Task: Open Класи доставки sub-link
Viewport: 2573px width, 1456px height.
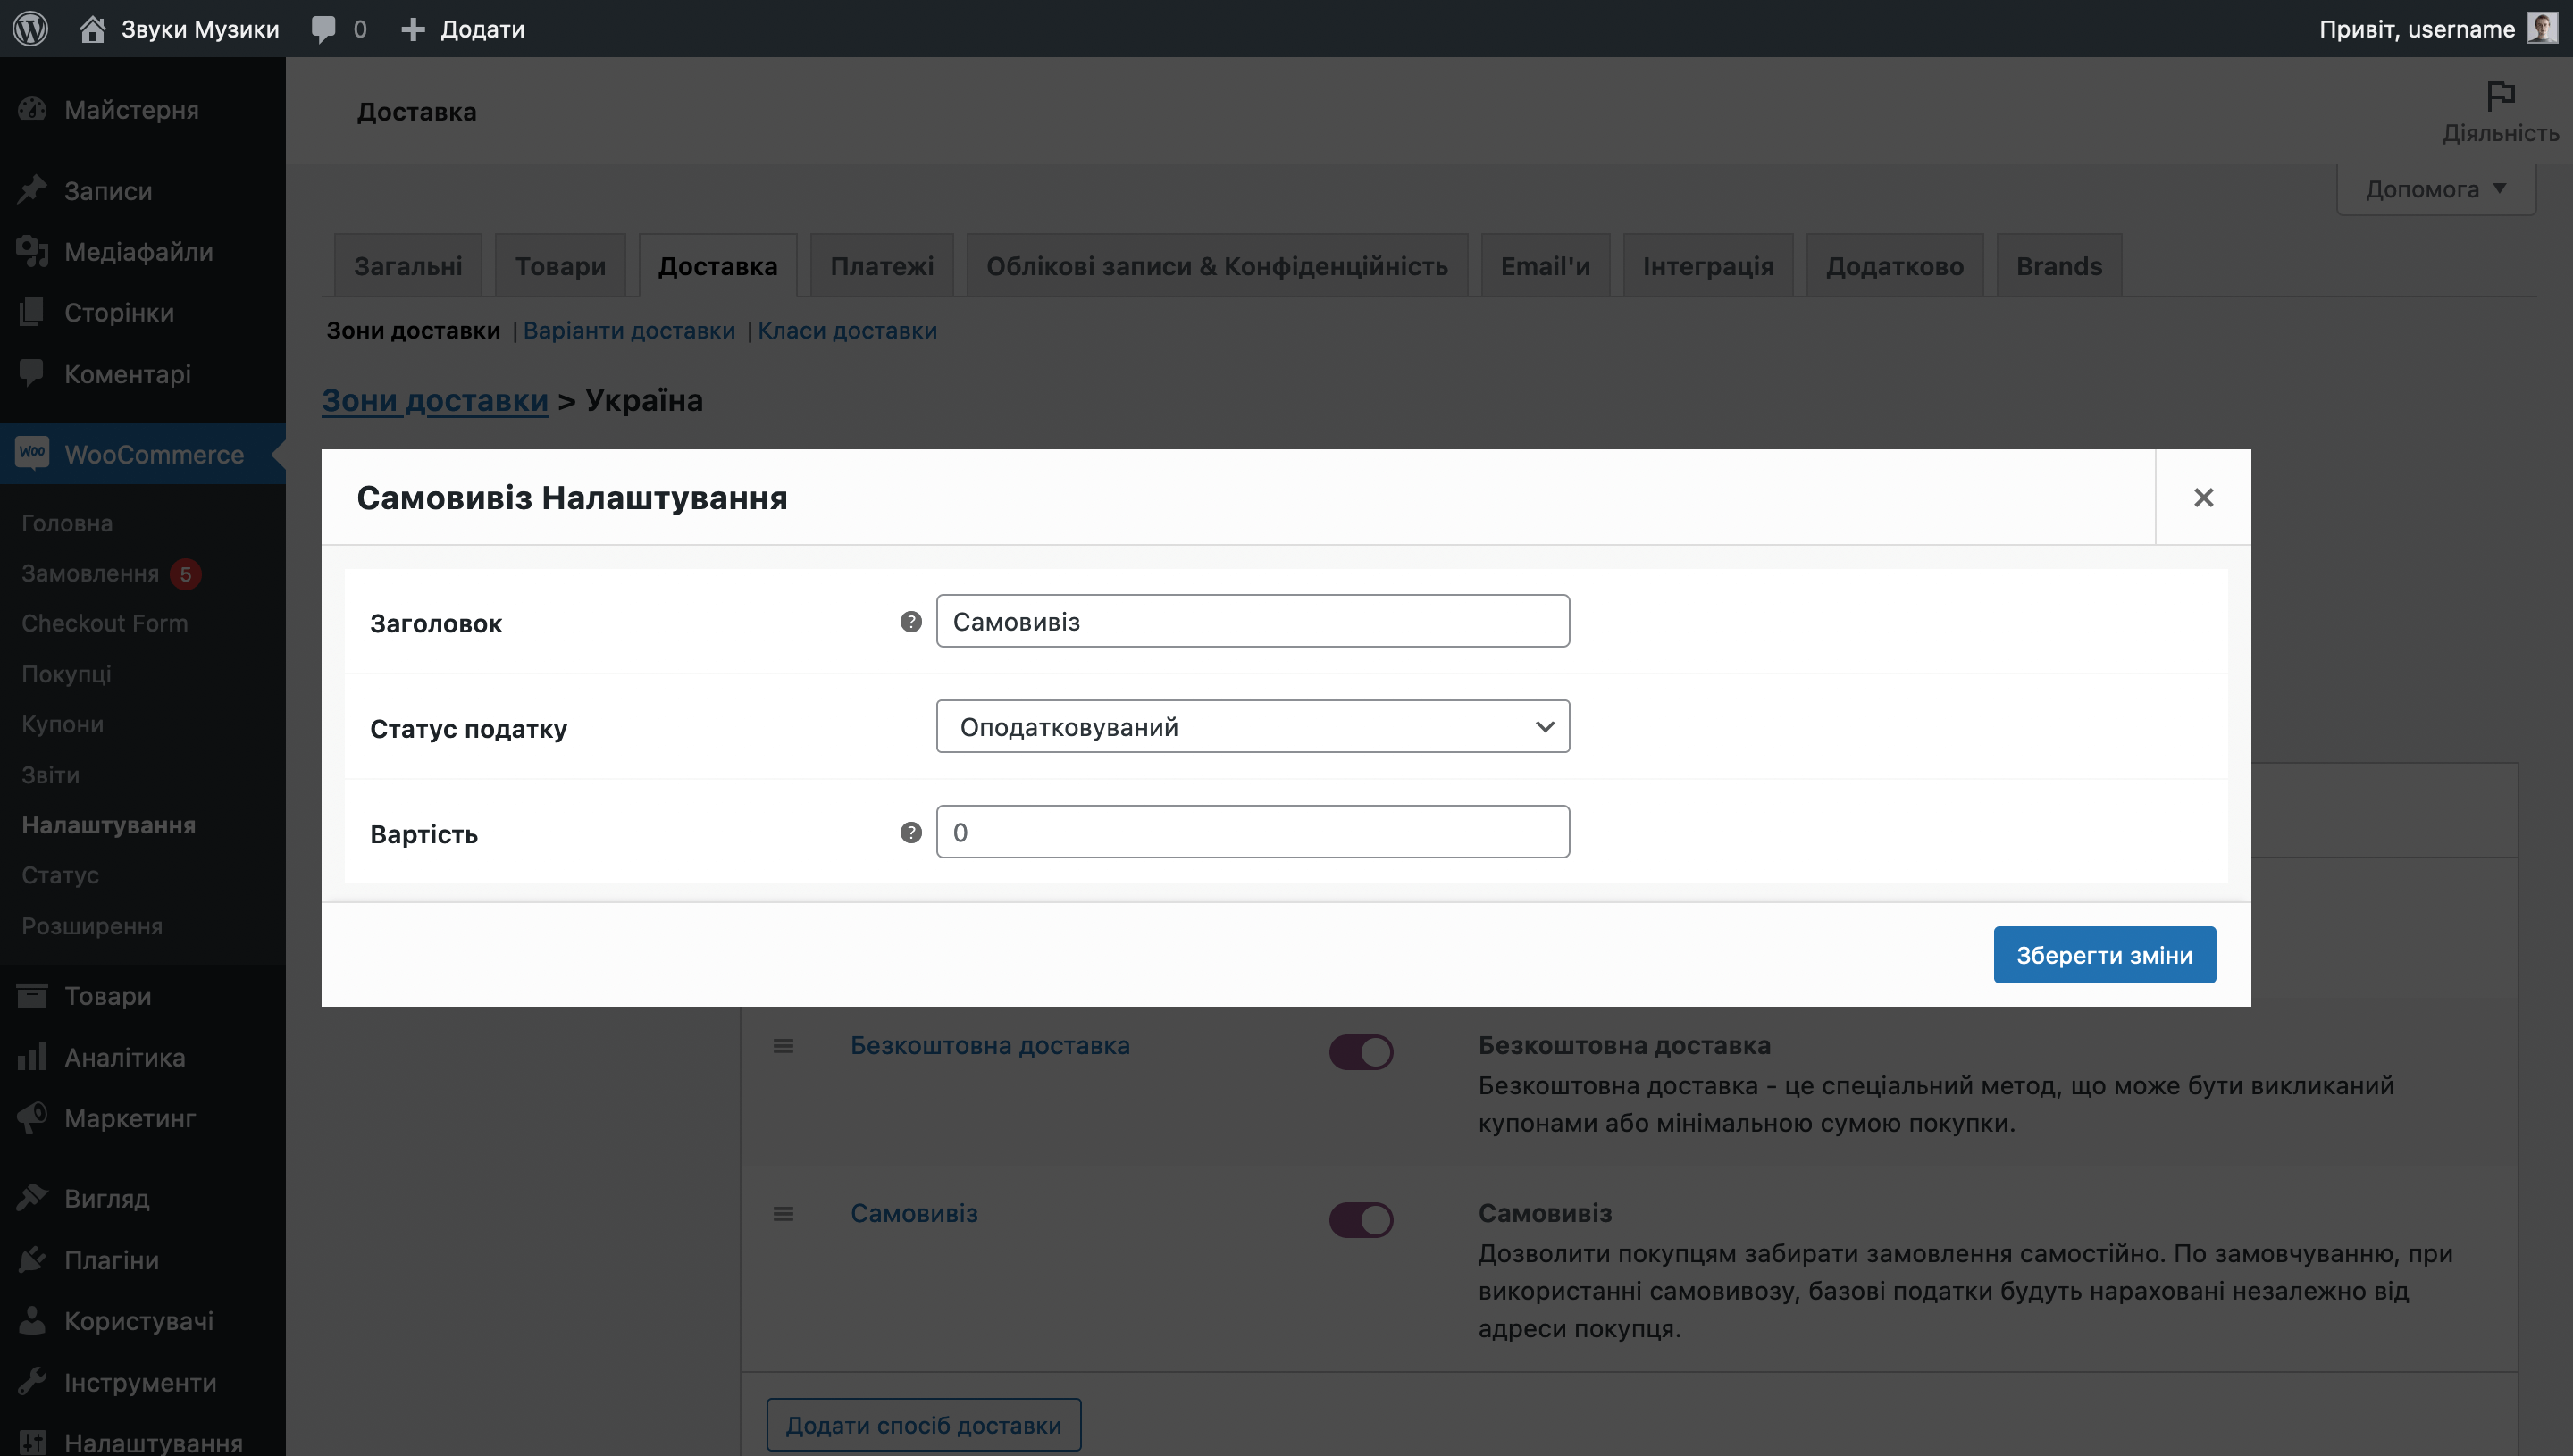Action: coord(847,330)
